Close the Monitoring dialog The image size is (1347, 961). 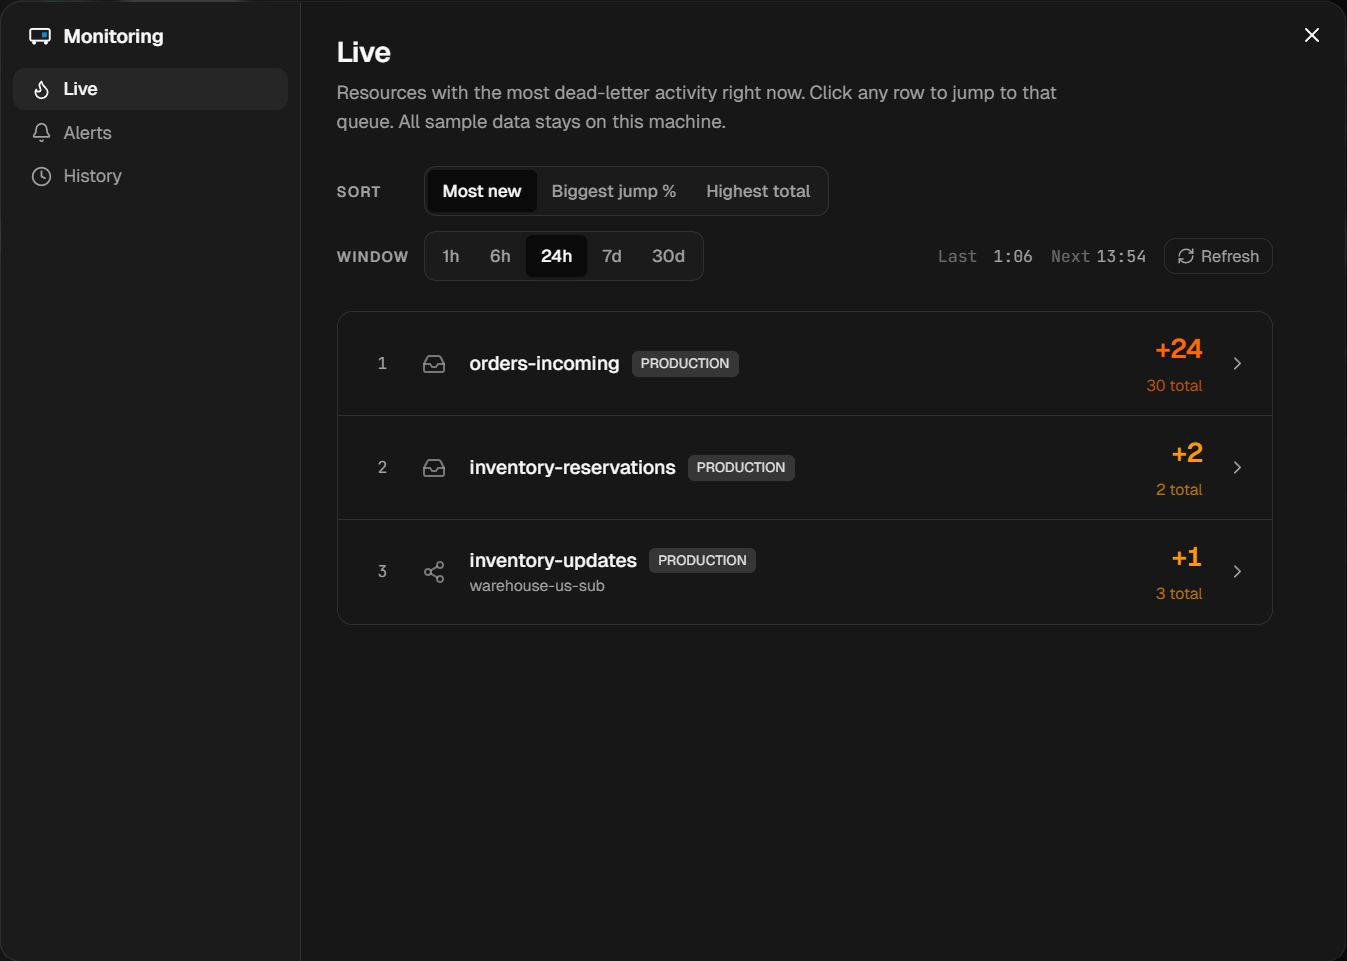1312,35
